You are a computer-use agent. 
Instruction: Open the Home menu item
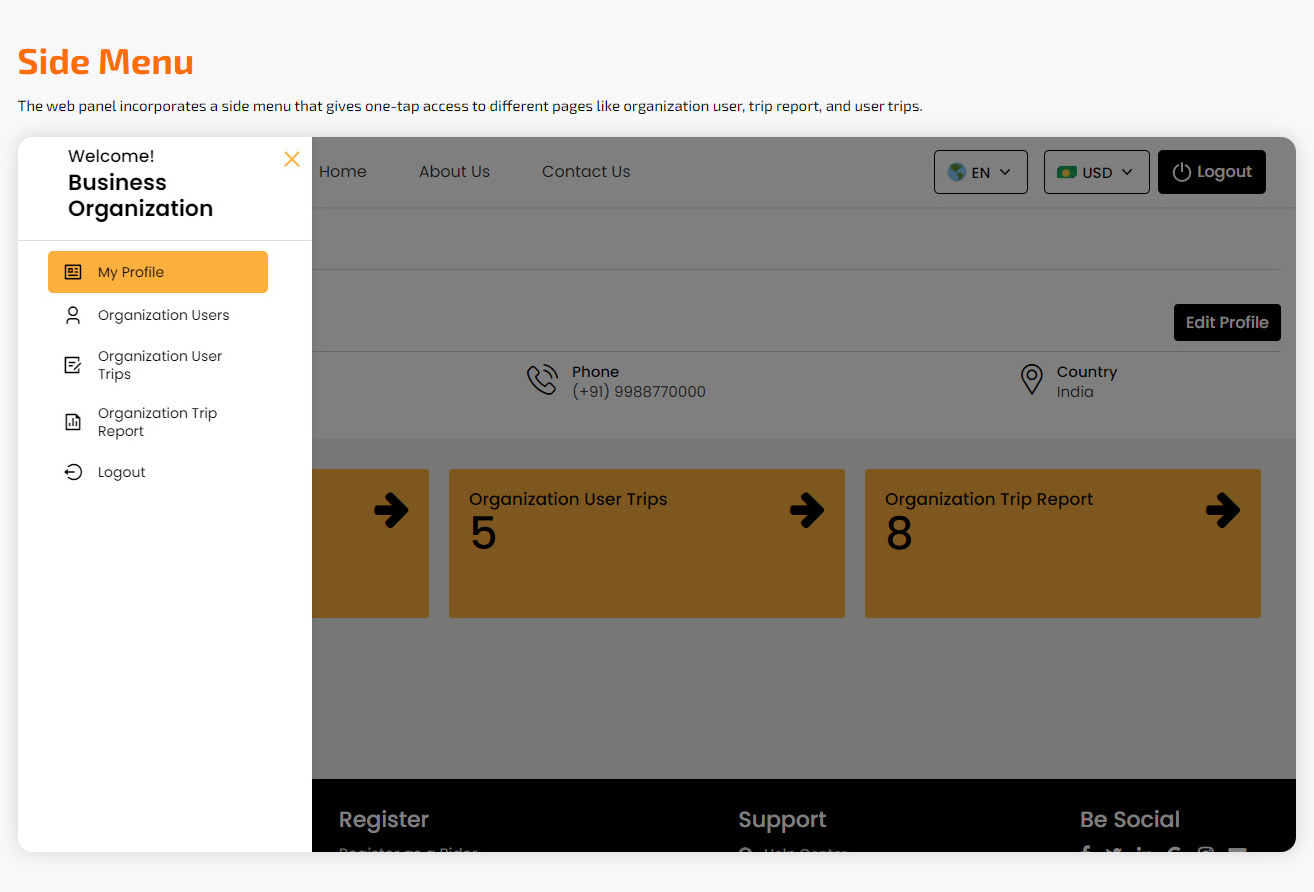click(x=342, y=171)
